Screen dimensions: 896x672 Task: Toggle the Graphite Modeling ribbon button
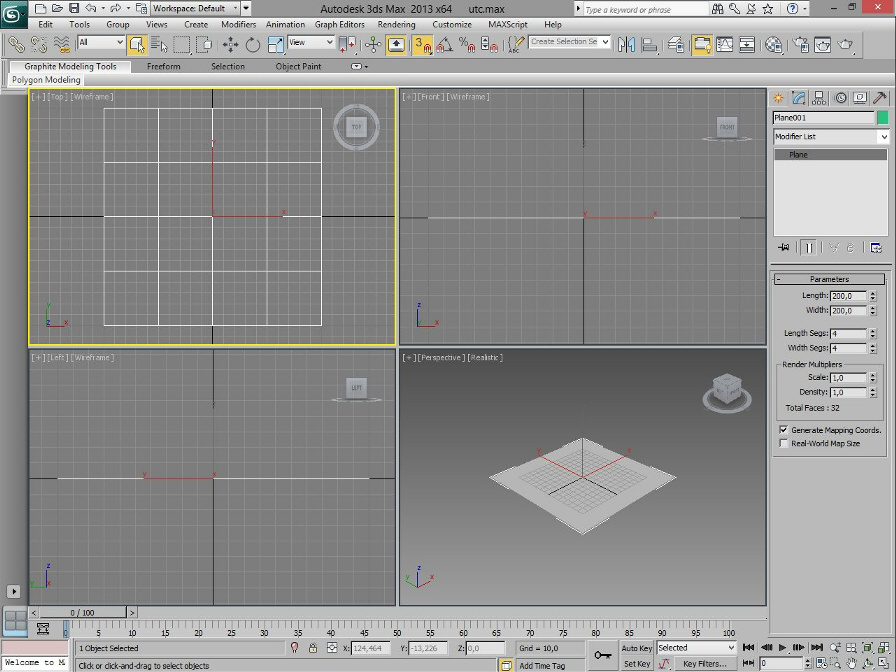pos(702,45)
